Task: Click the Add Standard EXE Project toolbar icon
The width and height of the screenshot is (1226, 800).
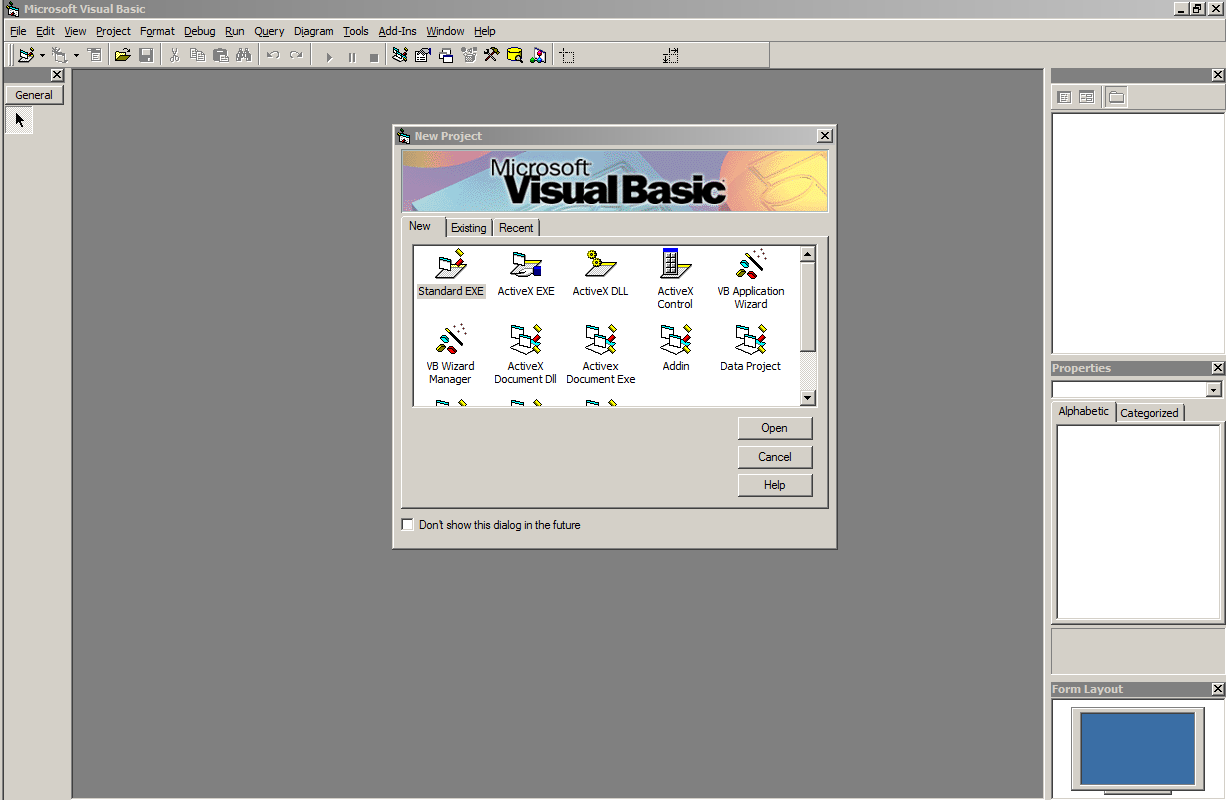Action: point(26,56)
